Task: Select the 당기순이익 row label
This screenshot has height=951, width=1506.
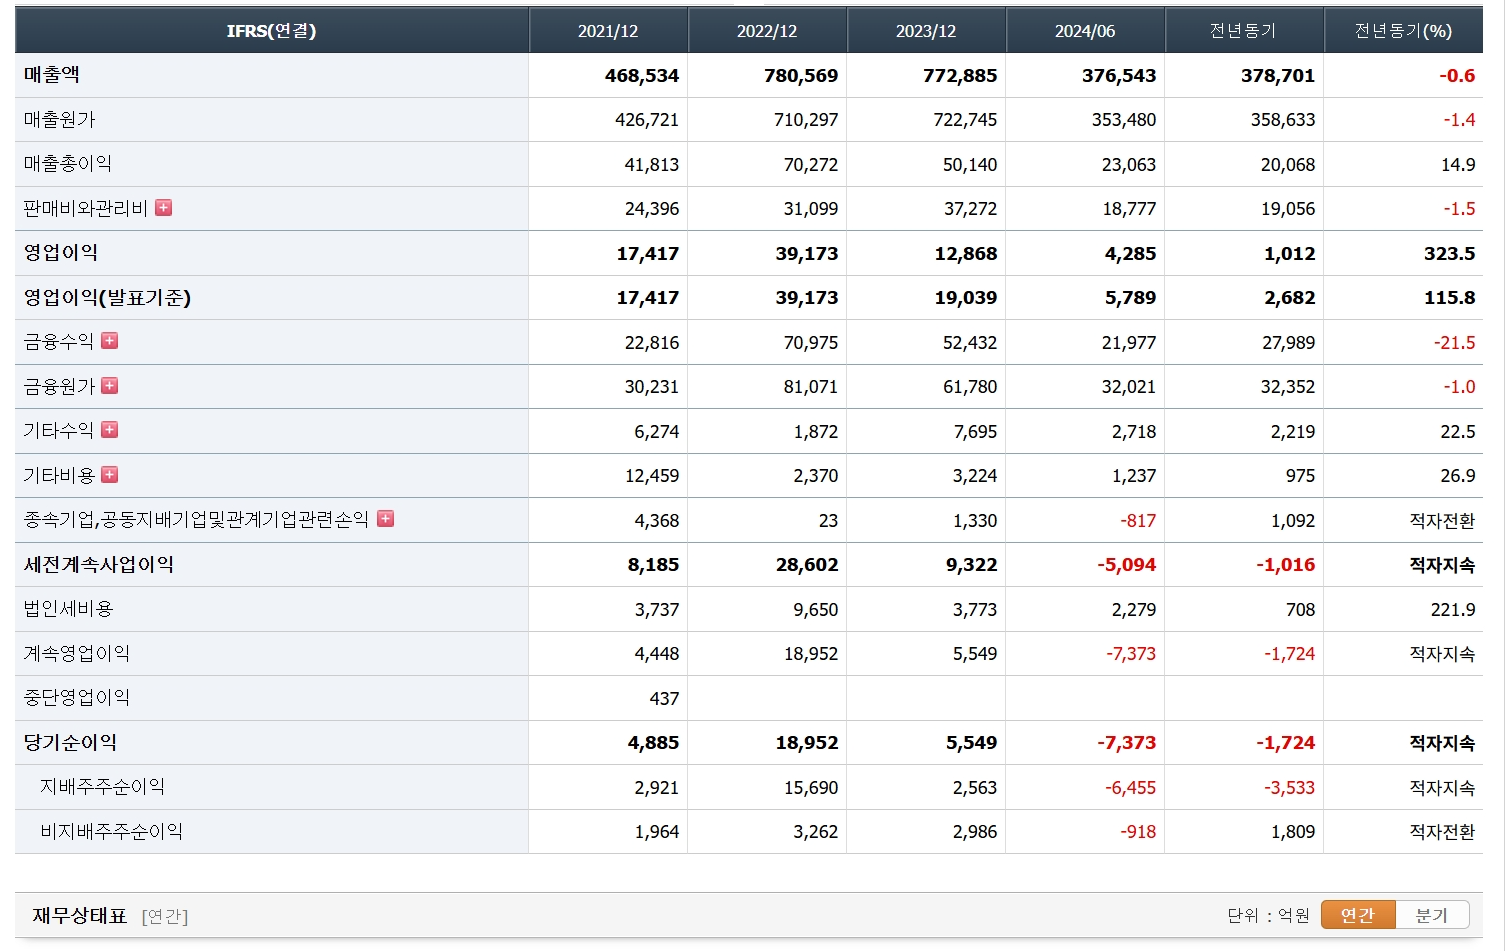Action: point(71,743)
